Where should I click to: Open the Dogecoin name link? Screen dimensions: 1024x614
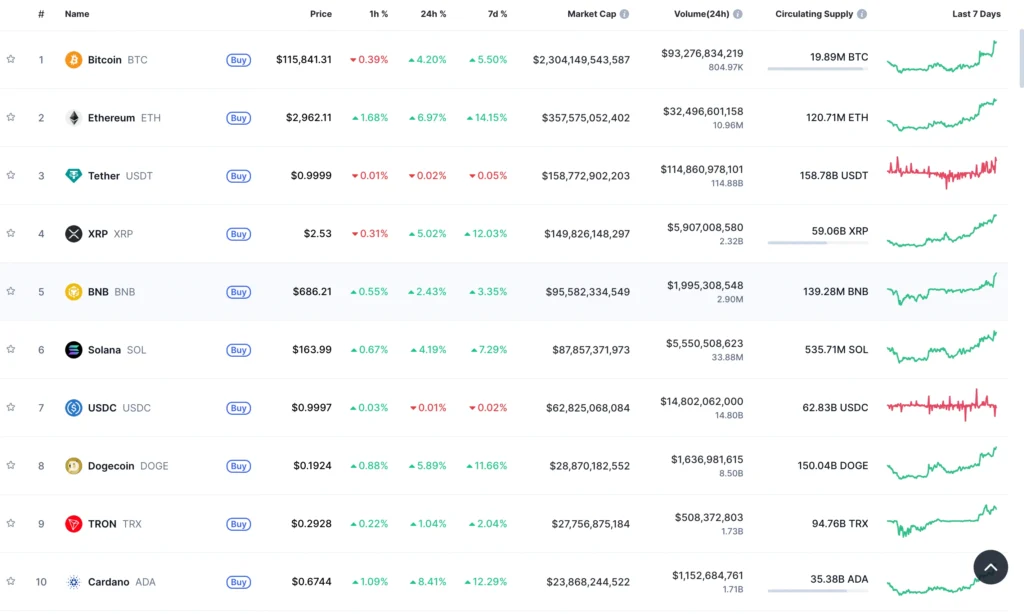pyautogui.click(x=111, y=466)
